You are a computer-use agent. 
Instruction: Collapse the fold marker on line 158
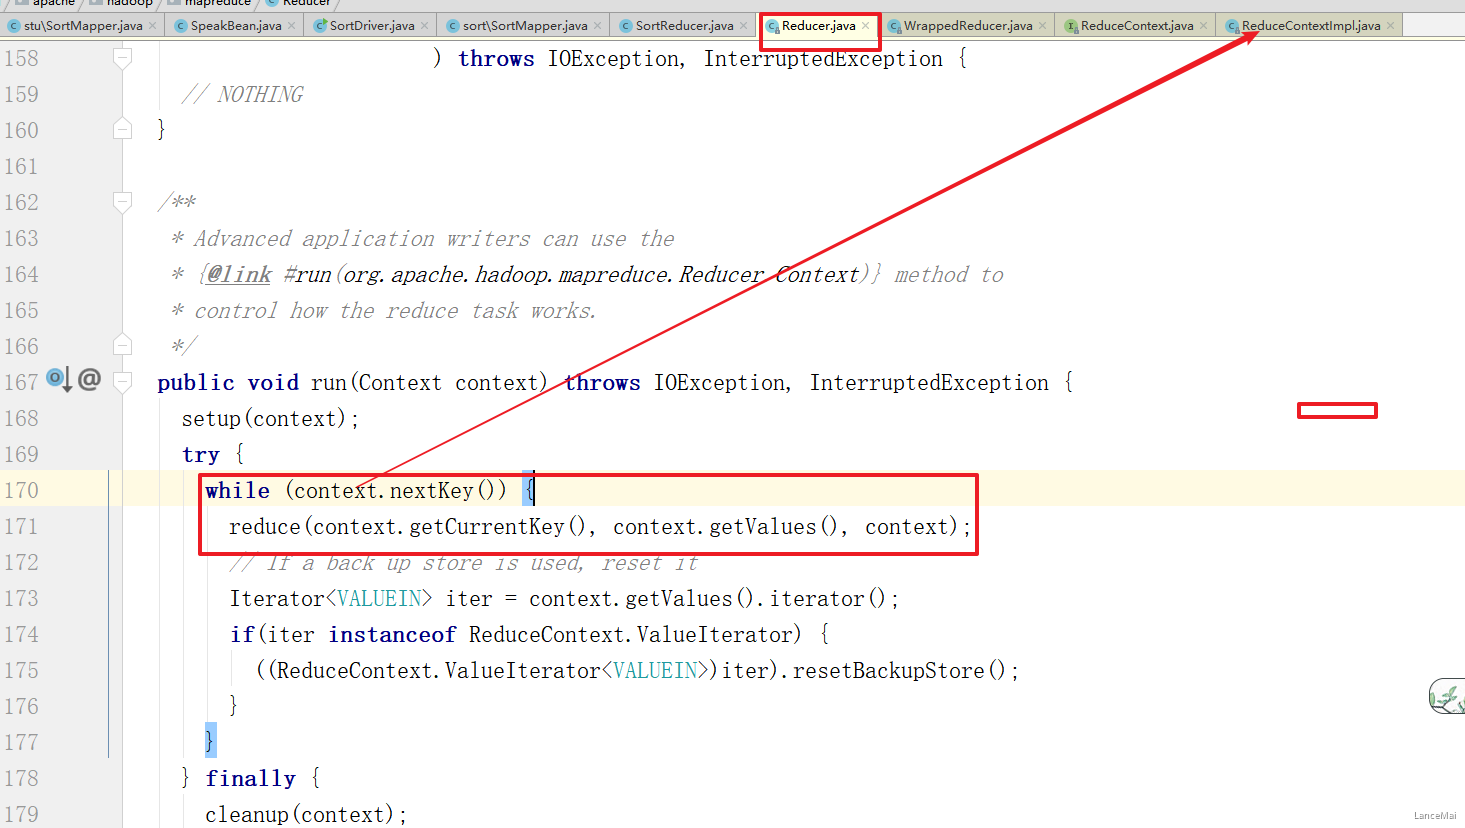tap(122, 58)
